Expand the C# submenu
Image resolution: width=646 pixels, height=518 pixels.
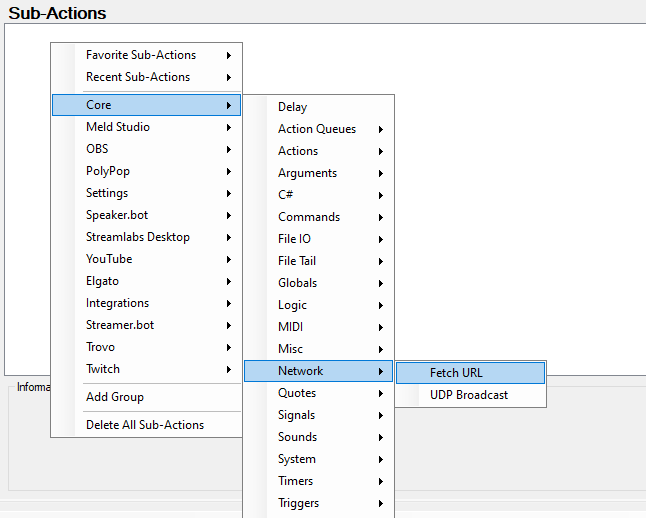click(x=286, y=195)
